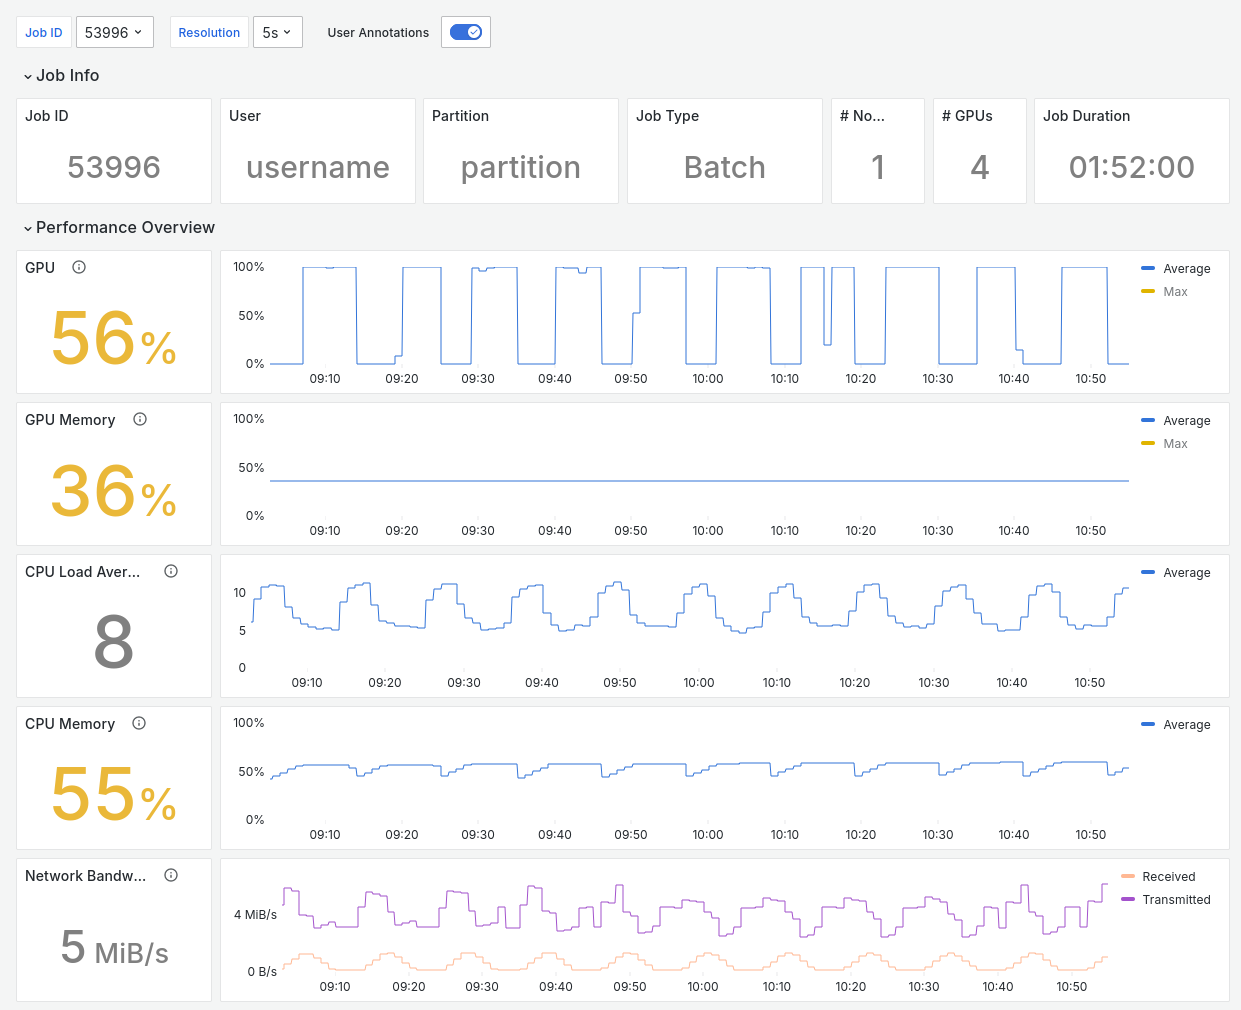The width and height of the screenshot is (1241, 1010).
Task: Click the Resolution variable label
Action: point(209,32)
